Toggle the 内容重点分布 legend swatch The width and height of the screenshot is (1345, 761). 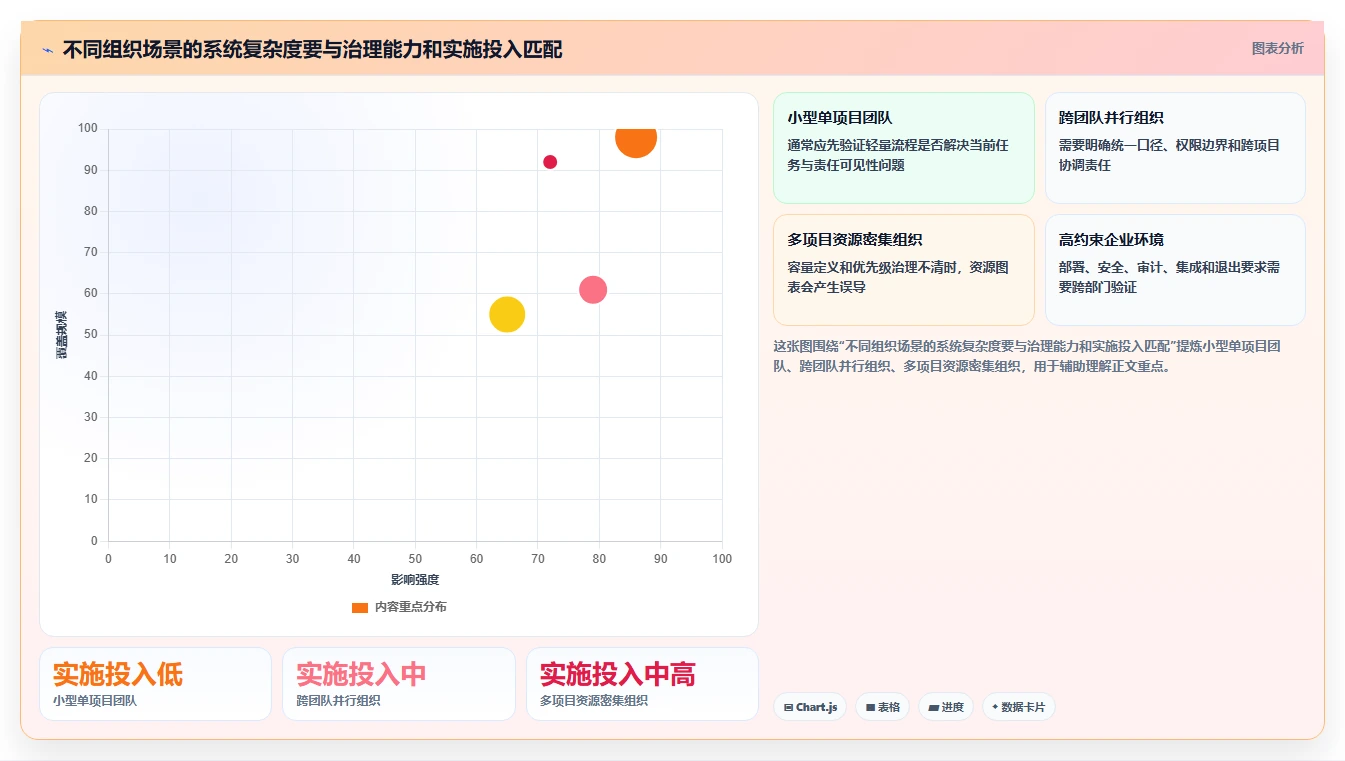[360, 607]
